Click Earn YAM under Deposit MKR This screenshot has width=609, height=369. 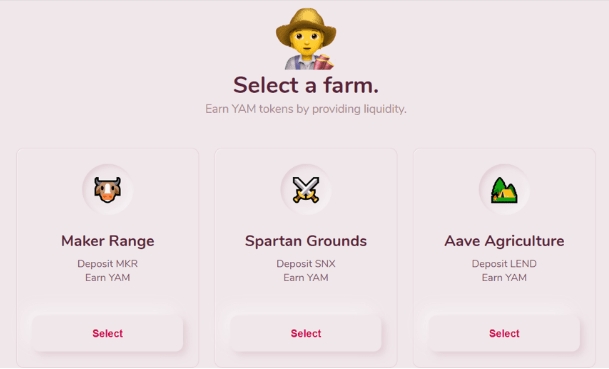(108, 278)
